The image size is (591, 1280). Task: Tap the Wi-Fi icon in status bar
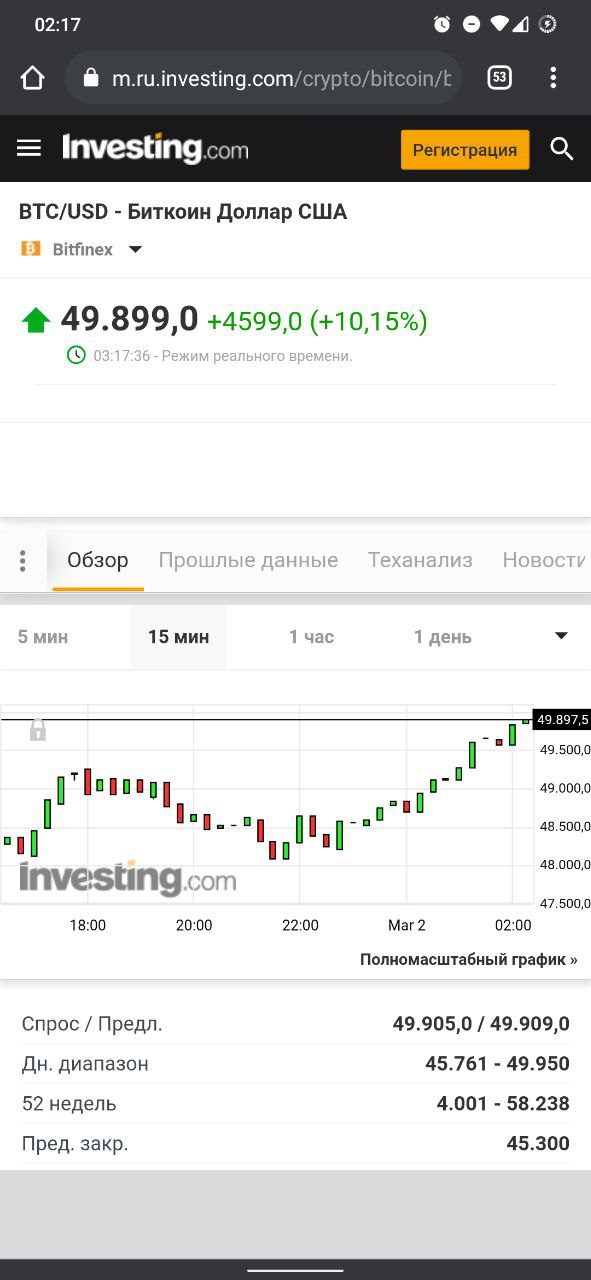(499, 24)
